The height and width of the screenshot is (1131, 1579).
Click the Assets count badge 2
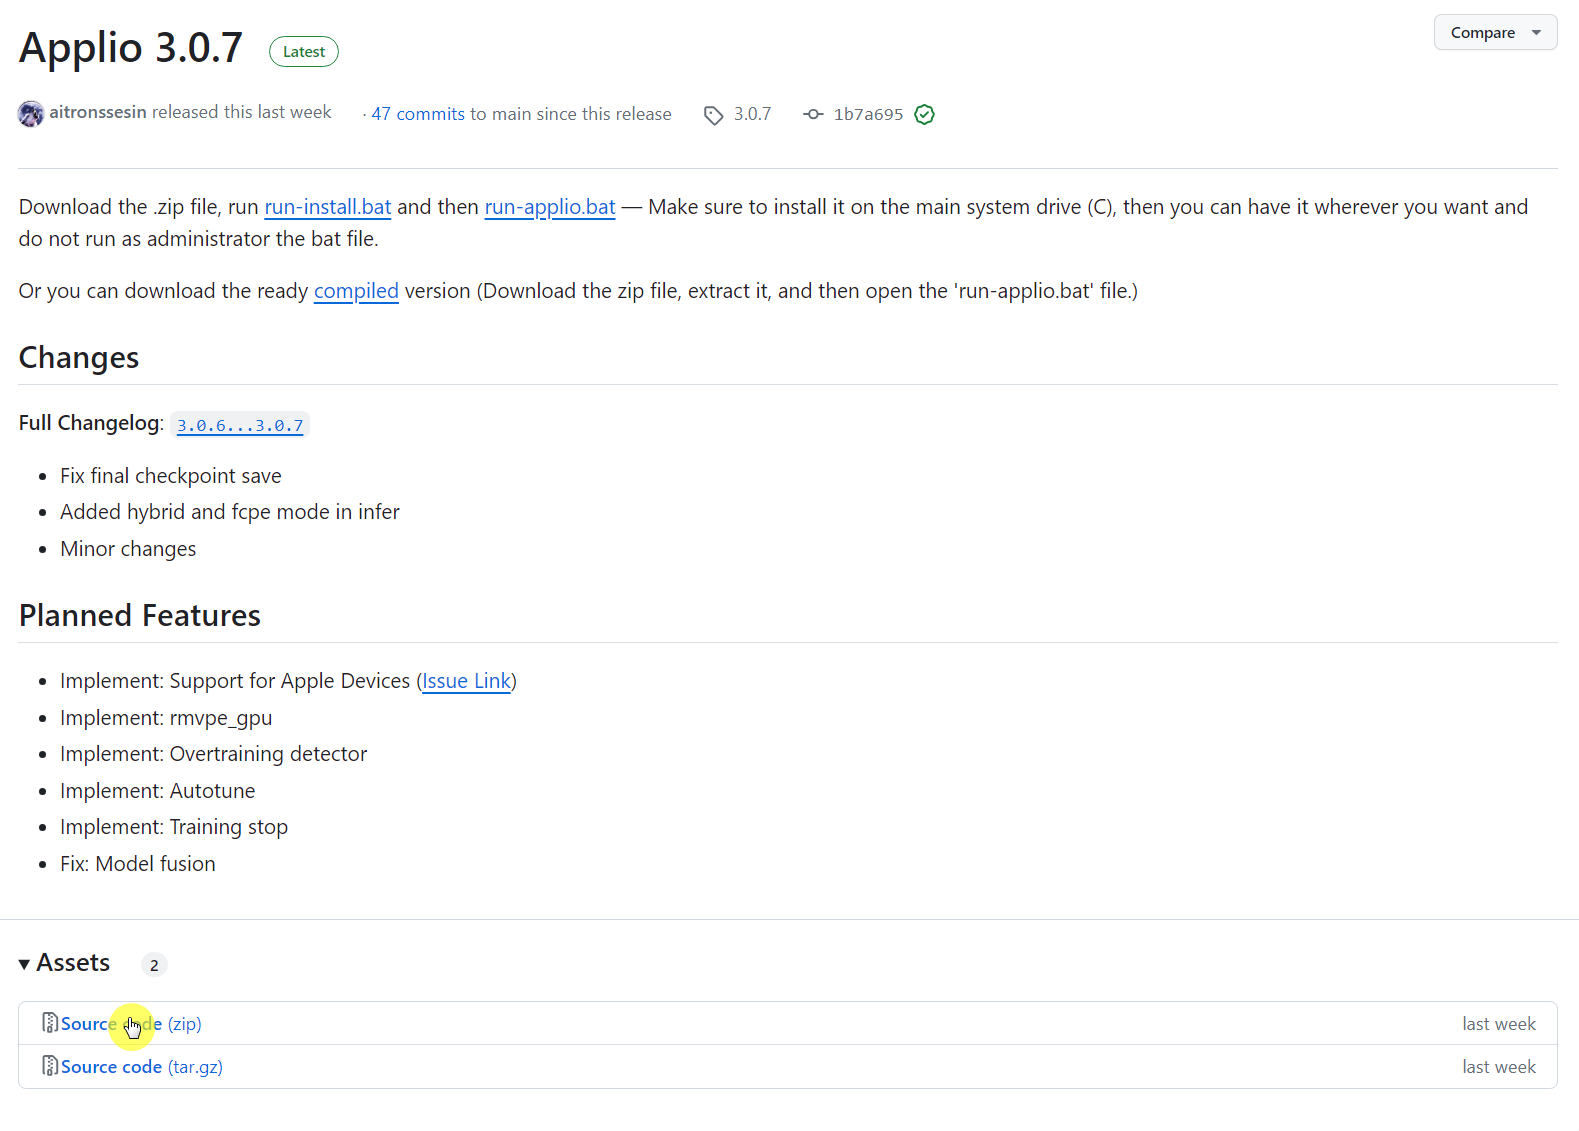(154, 965)
